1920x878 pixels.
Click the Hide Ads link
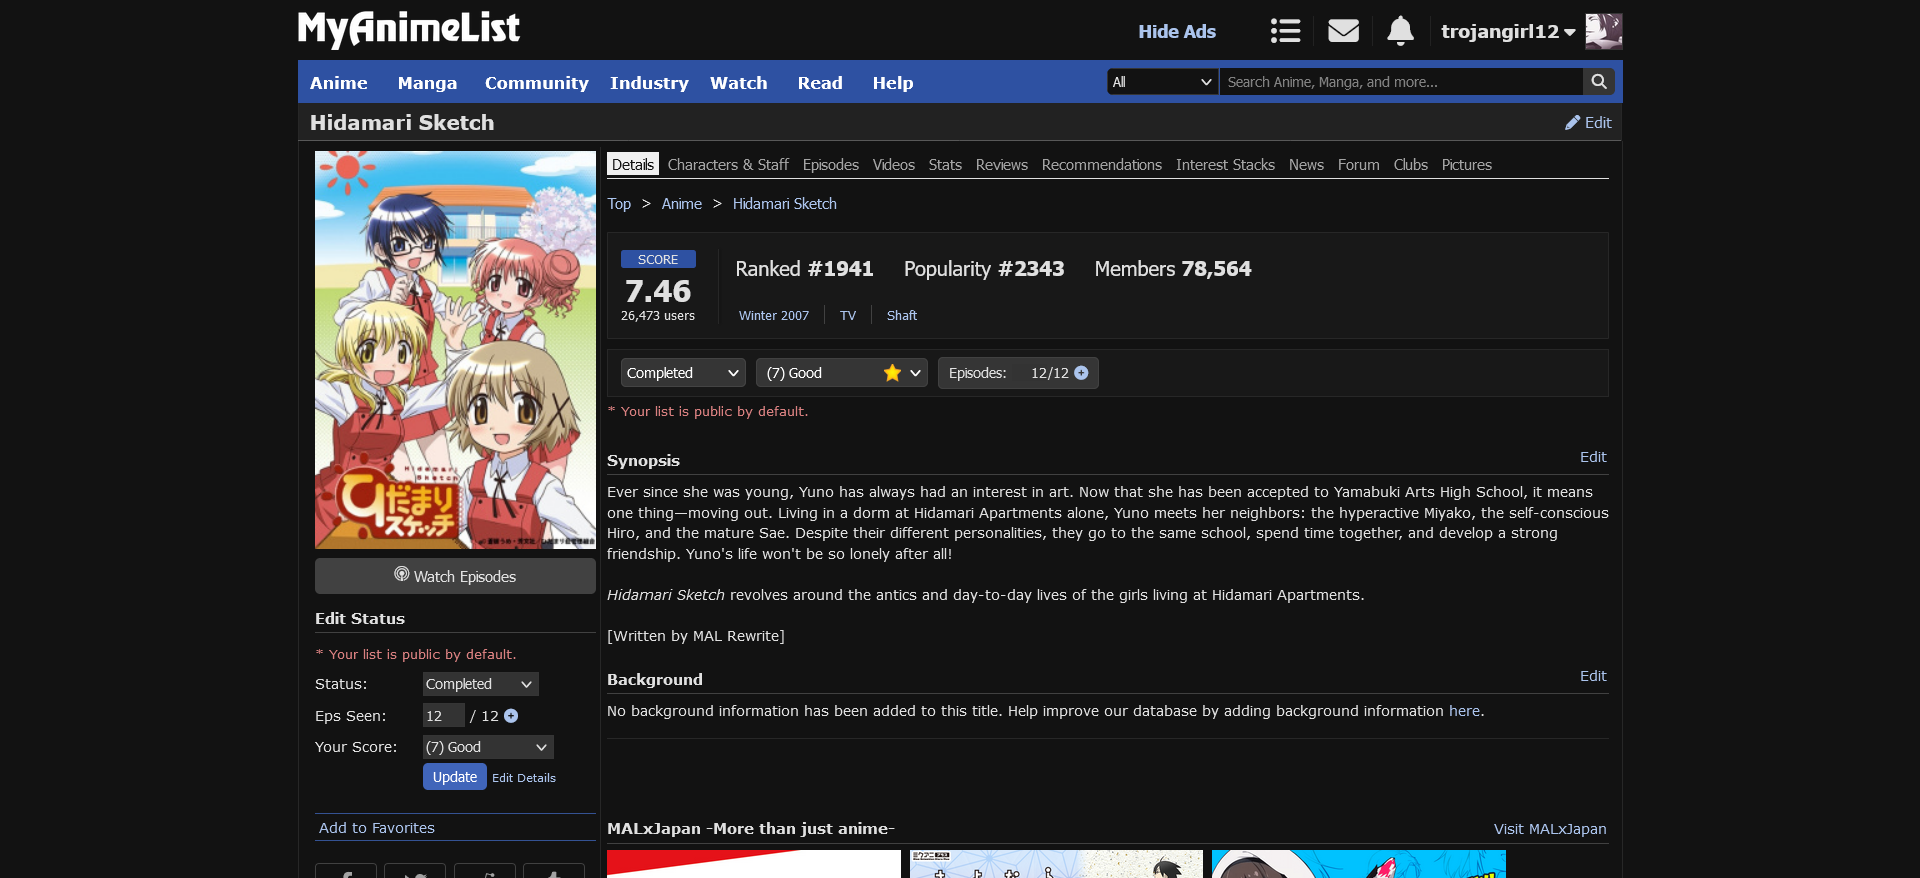(x=1177, y=31)
